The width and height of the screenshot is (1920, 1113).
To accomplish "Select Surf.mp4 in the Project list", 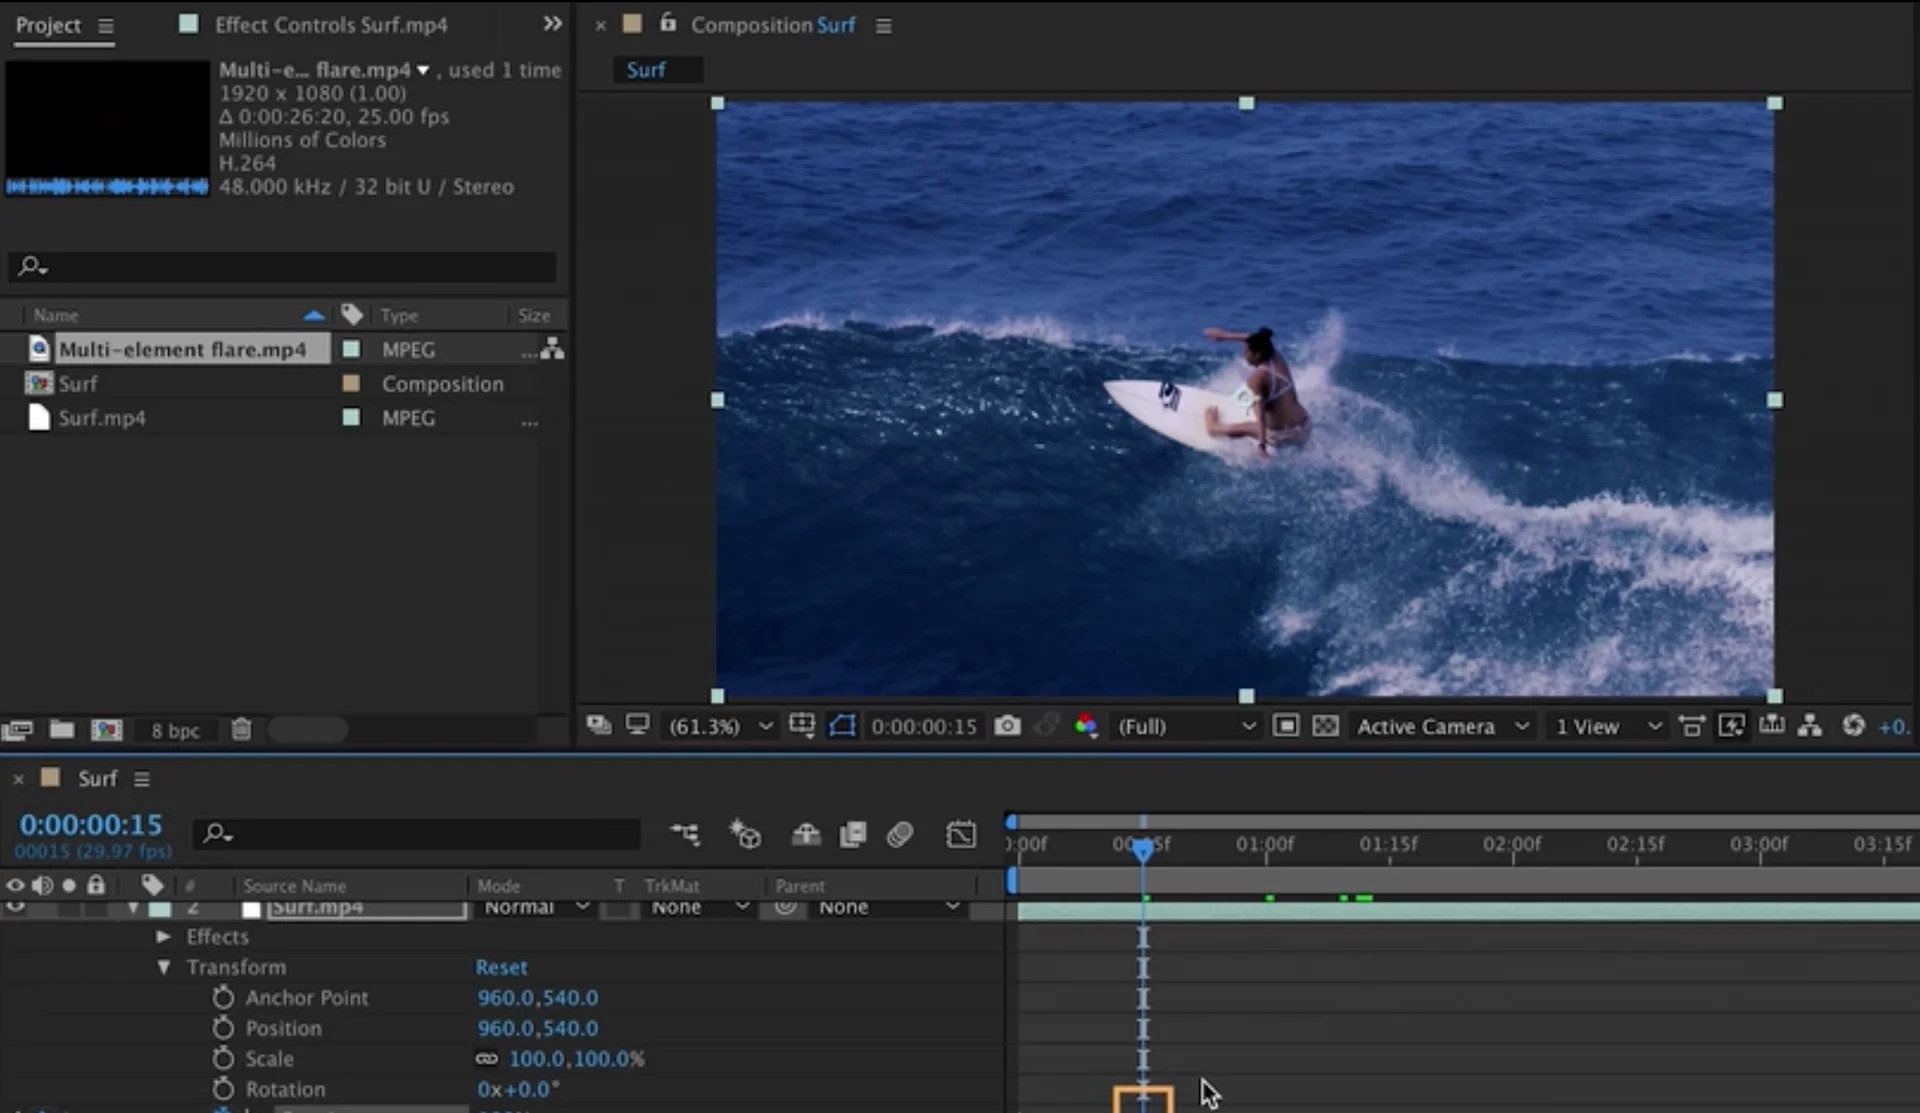I will (101, 418).
